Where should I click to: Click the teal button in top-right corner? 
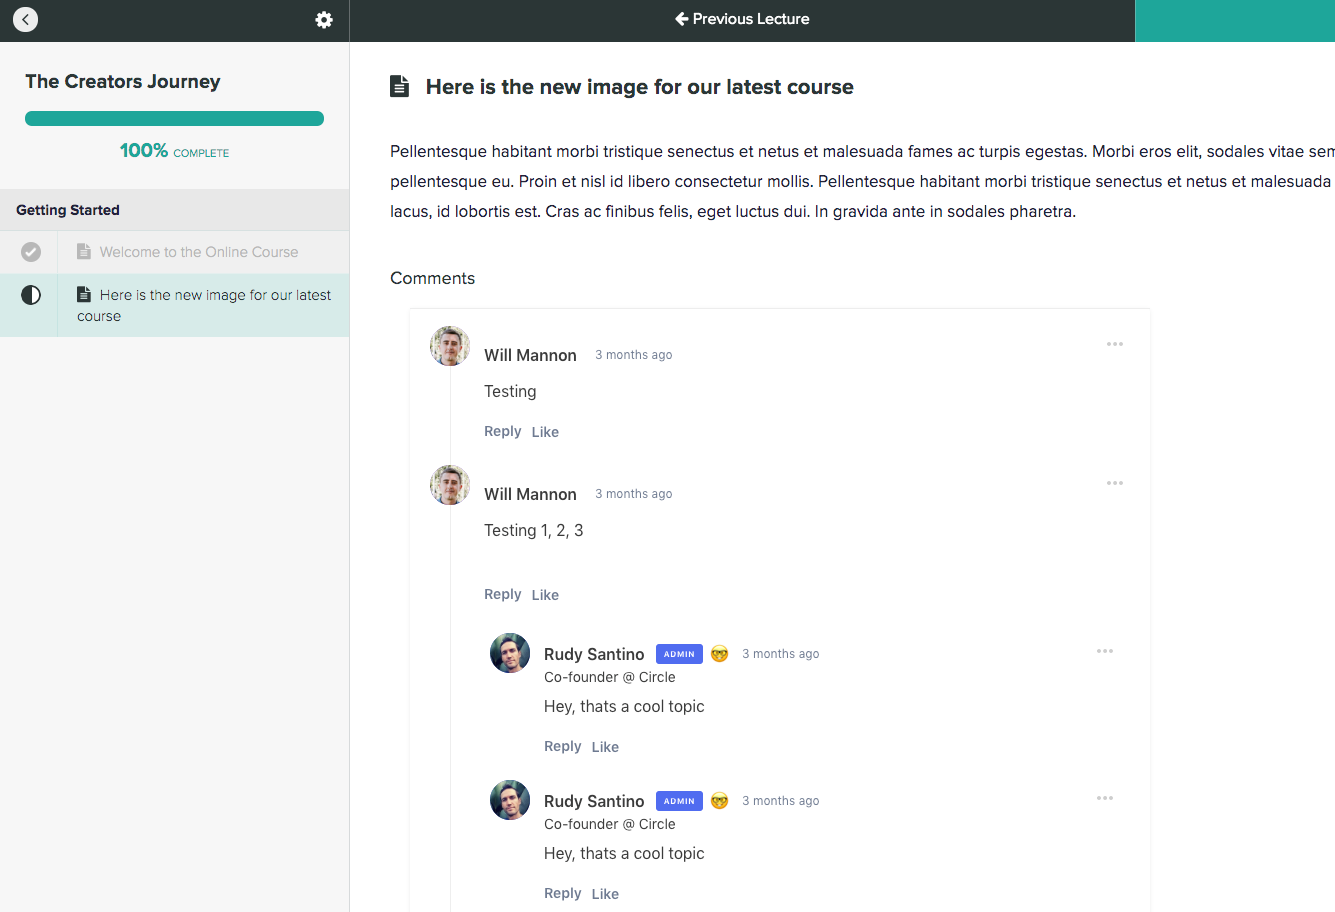1234,20
